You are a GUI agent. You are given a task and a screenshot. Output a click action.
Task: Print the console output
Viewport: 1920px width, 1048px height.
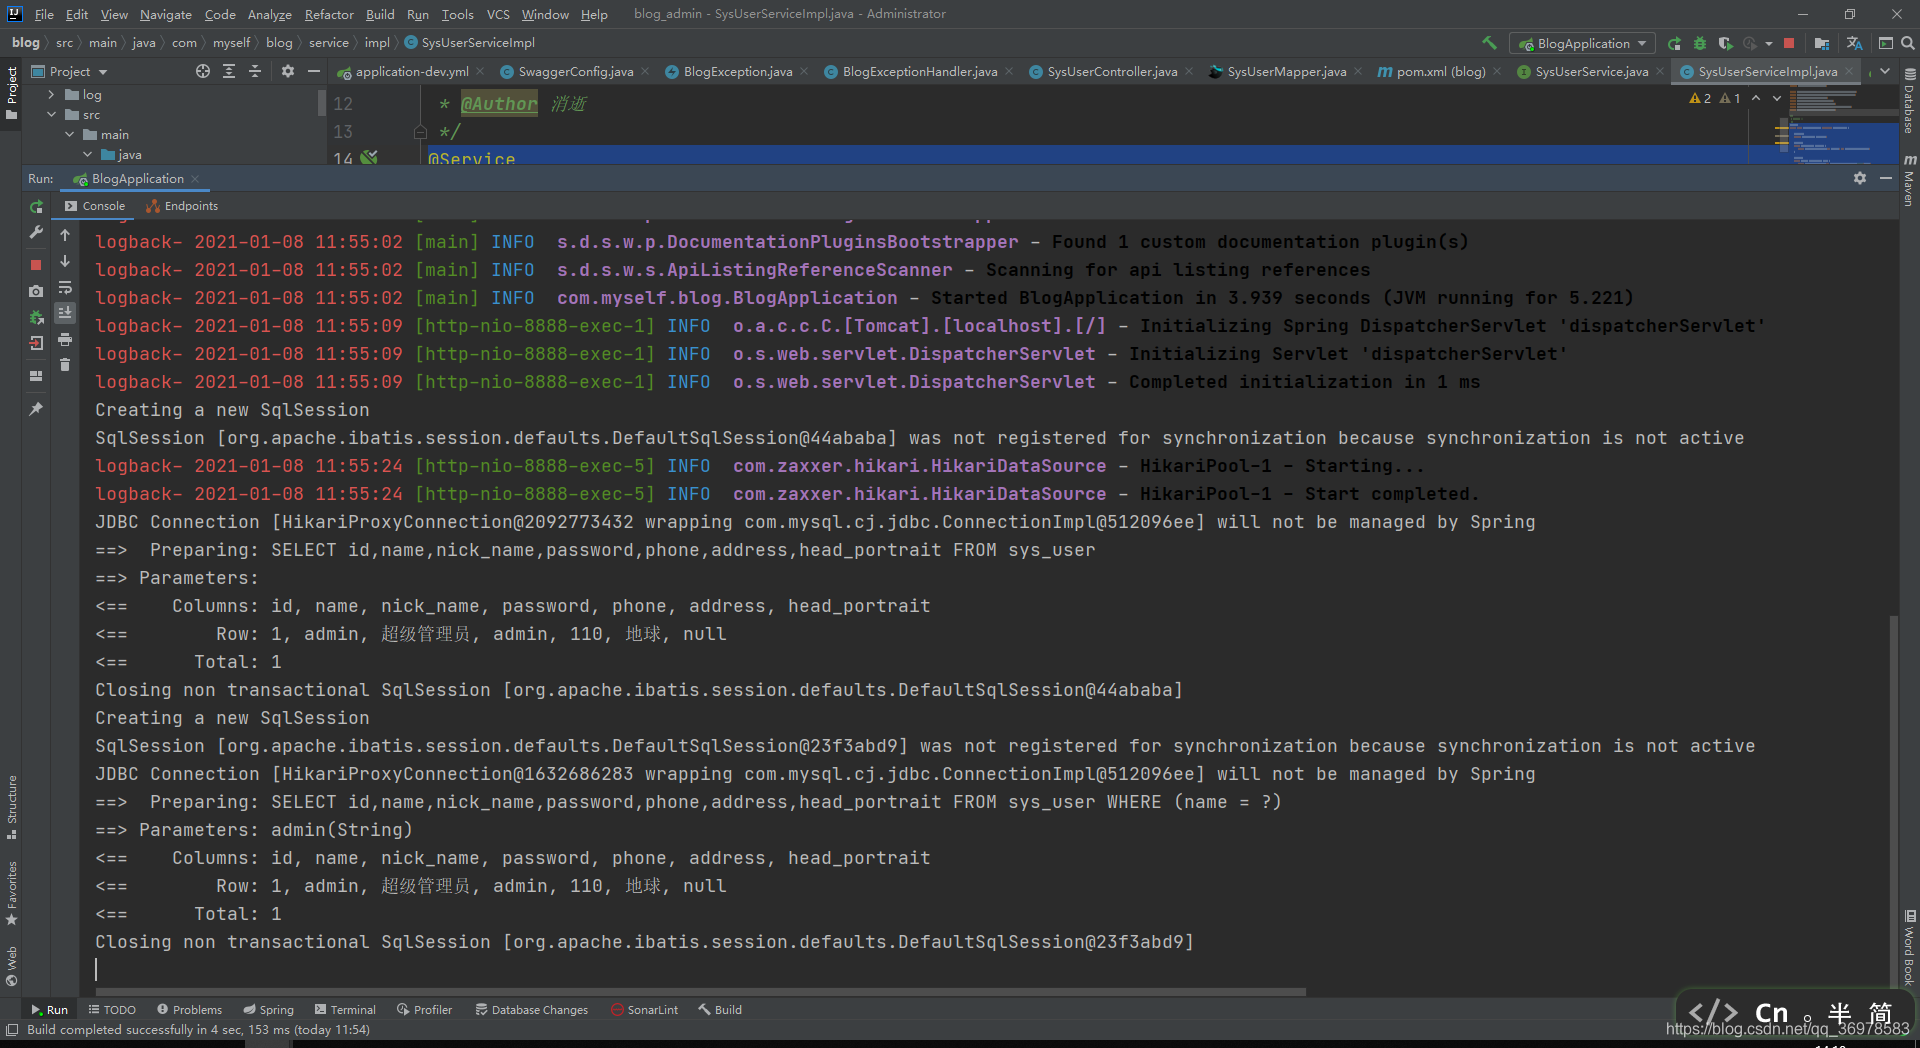(65, 340)
